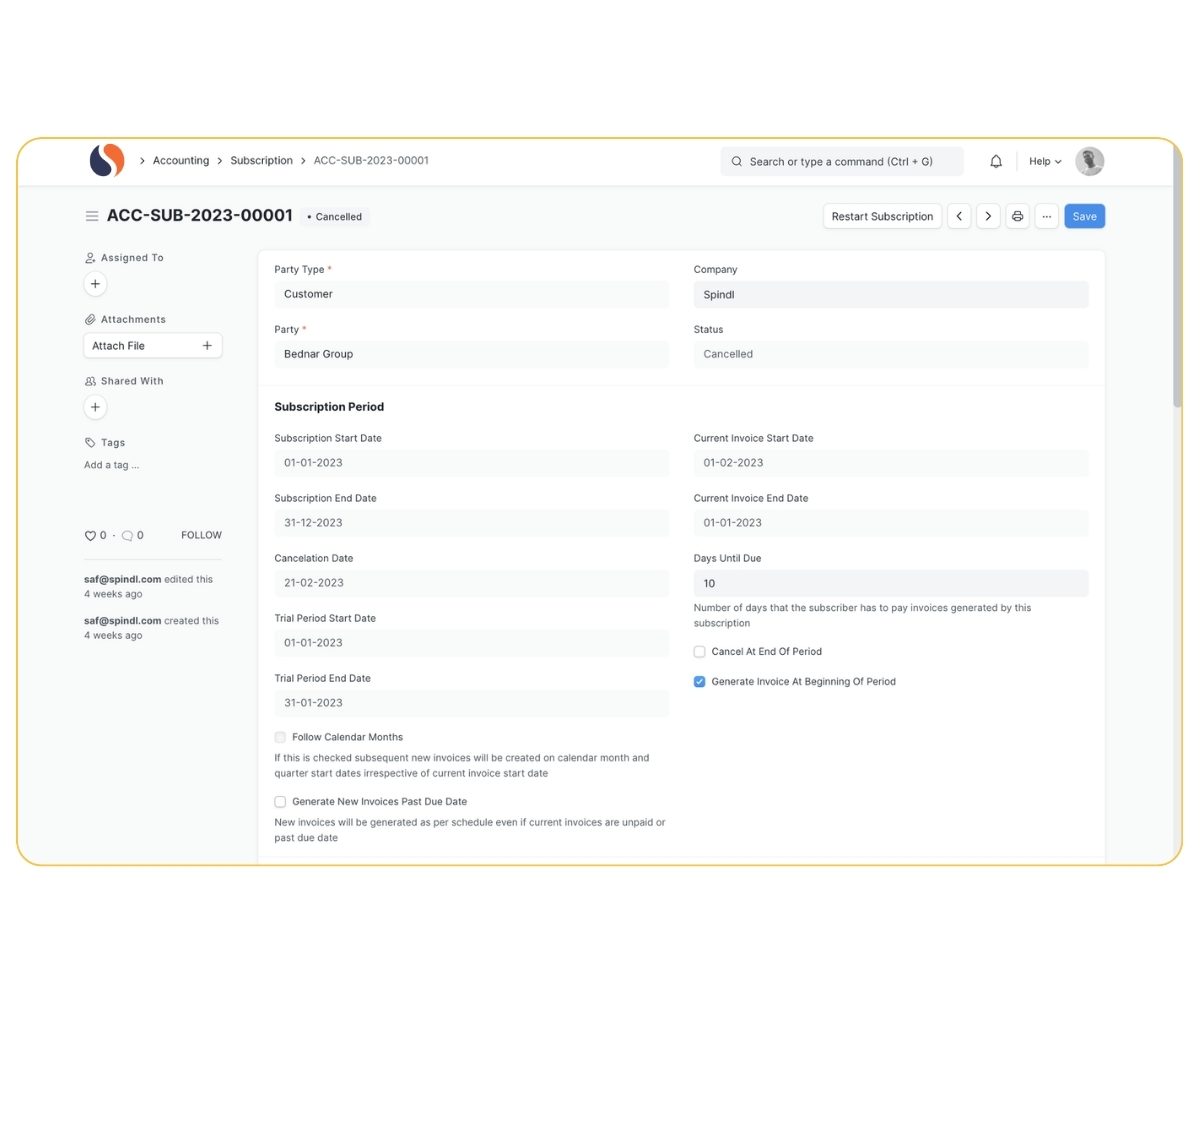Toggle the sidebar hamburger icon

(x=92, y=216)
